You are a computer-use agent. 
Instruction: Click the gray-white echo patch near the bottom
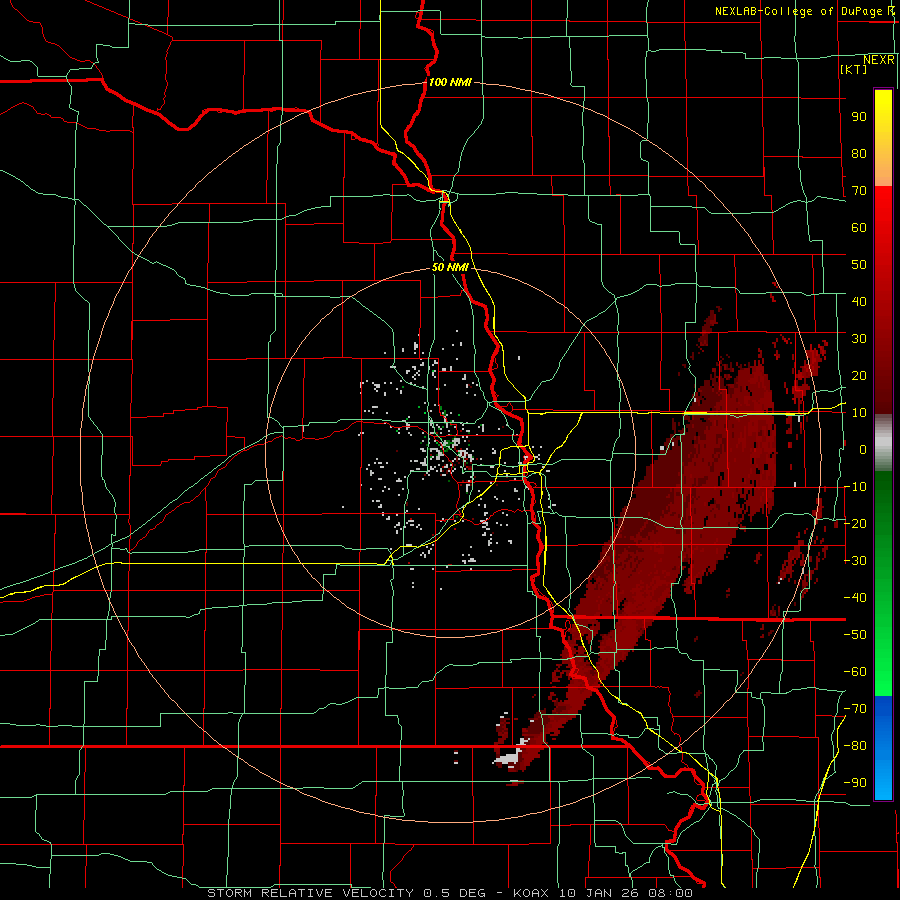click(510, 757)
